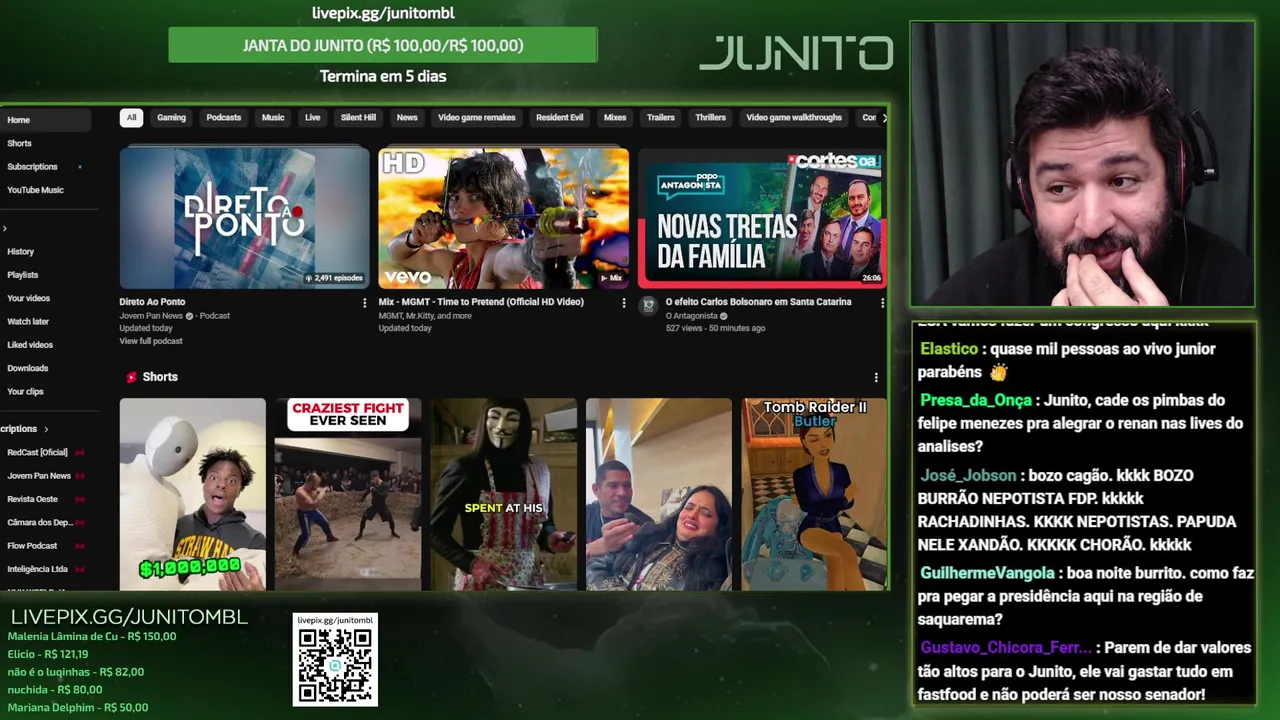
Task: Open the options menu for O efeito Carlos Bolsonaro
Action: 882,302
